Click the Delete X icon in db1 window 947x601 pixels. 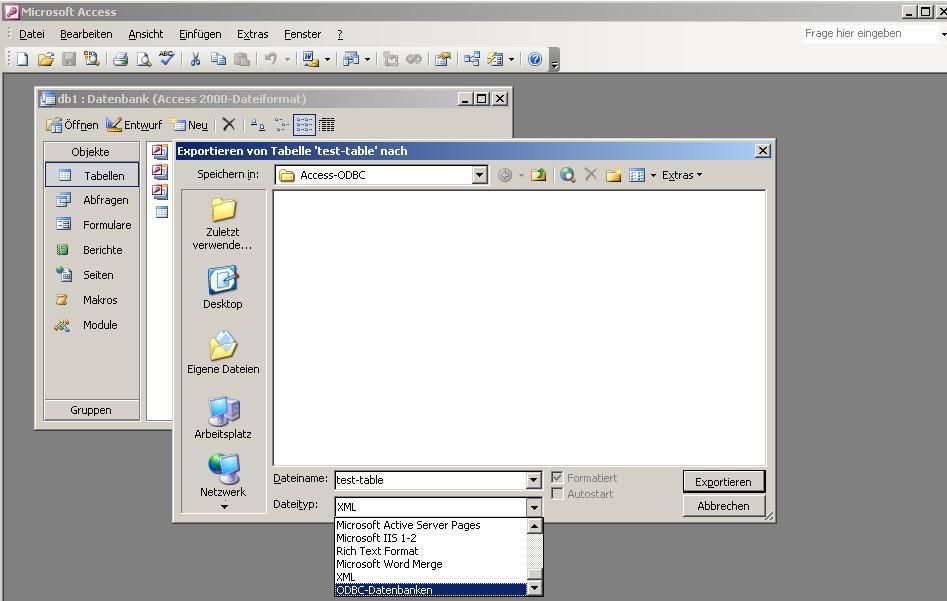[x=228, y=124]
